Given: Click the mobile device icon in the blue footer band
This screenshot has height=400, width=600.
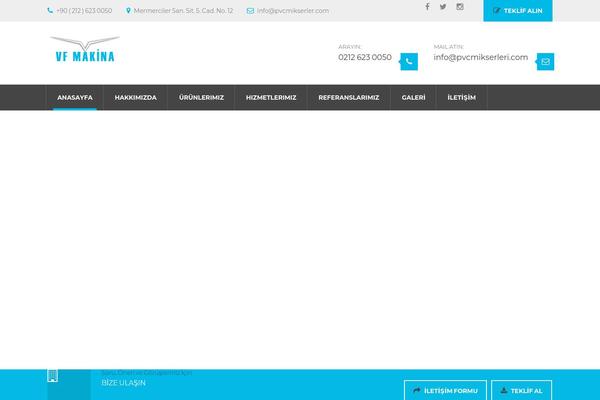Looking at the screenshot, I should coord(52,376).
